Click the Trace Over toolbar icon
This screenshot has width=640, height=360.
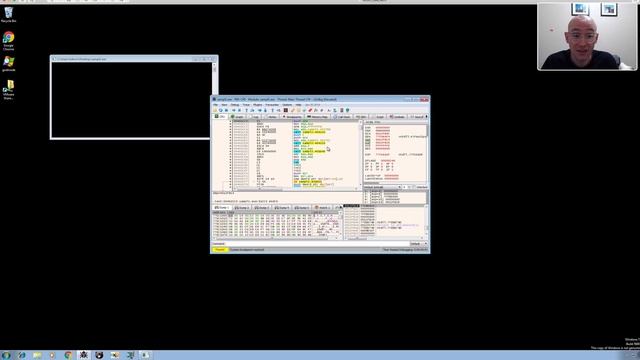265,110
